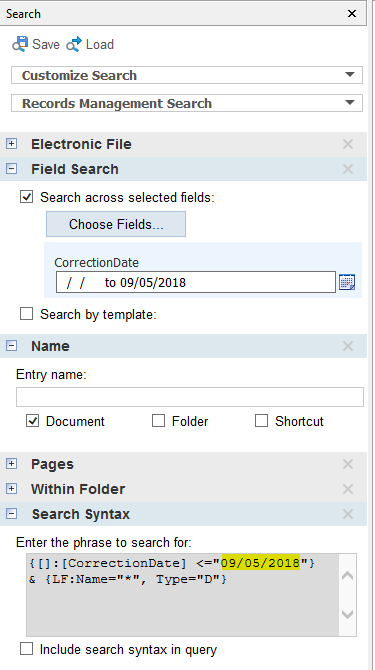
Task: Click the Choose Fields button
Action: click(x=116, y=224)
